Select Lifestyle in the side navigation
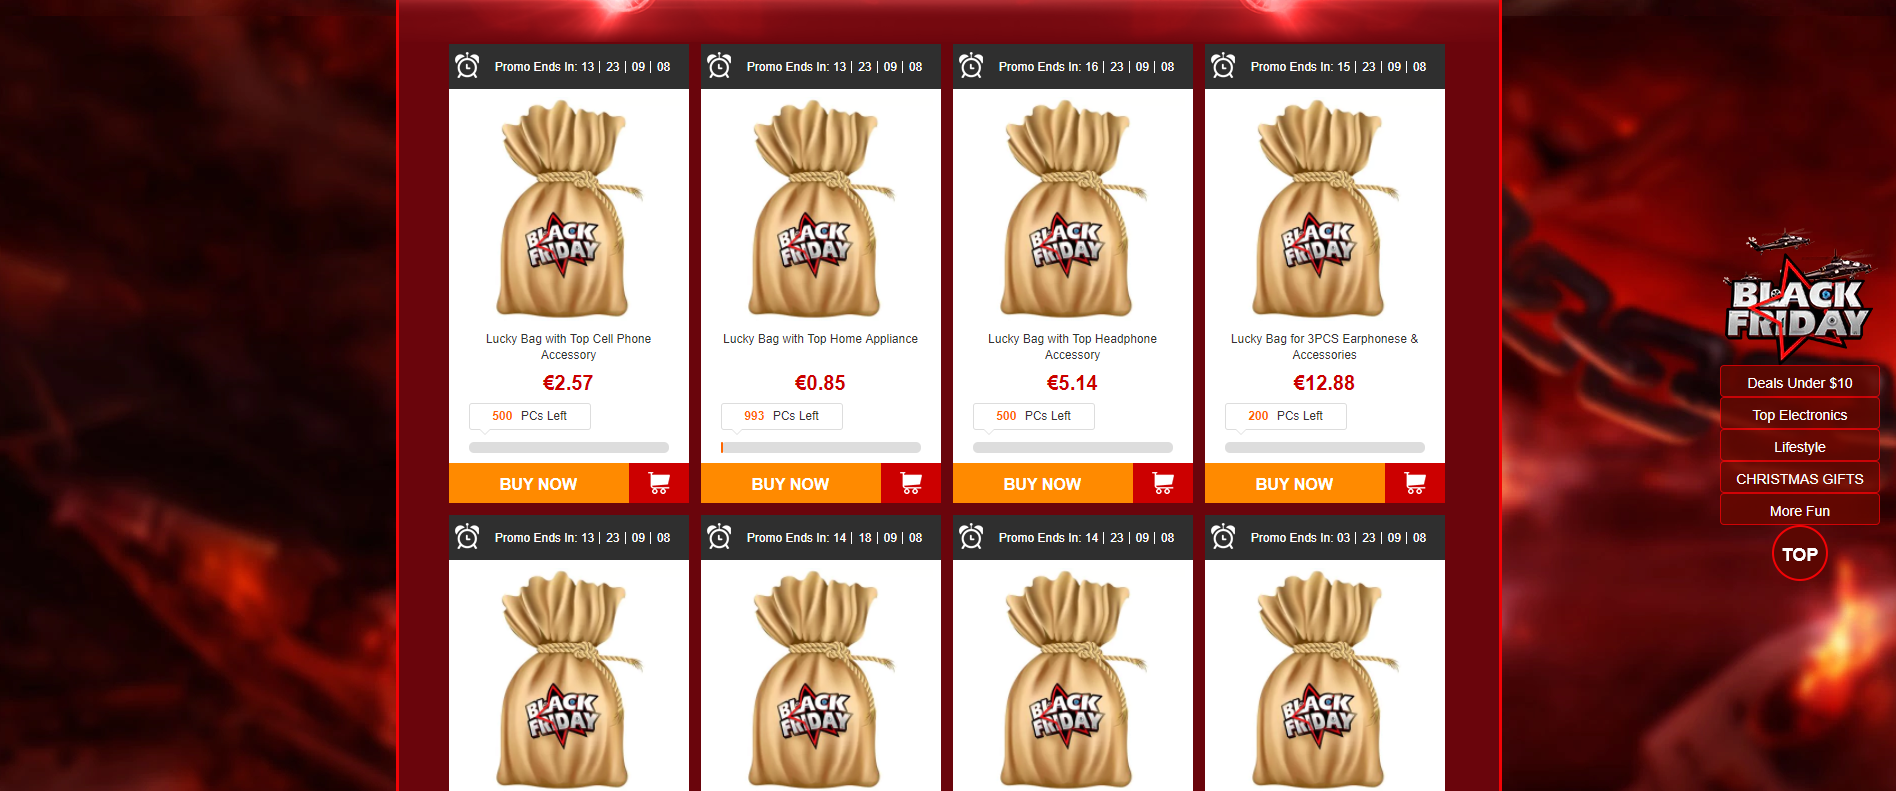 [1800, 446]
